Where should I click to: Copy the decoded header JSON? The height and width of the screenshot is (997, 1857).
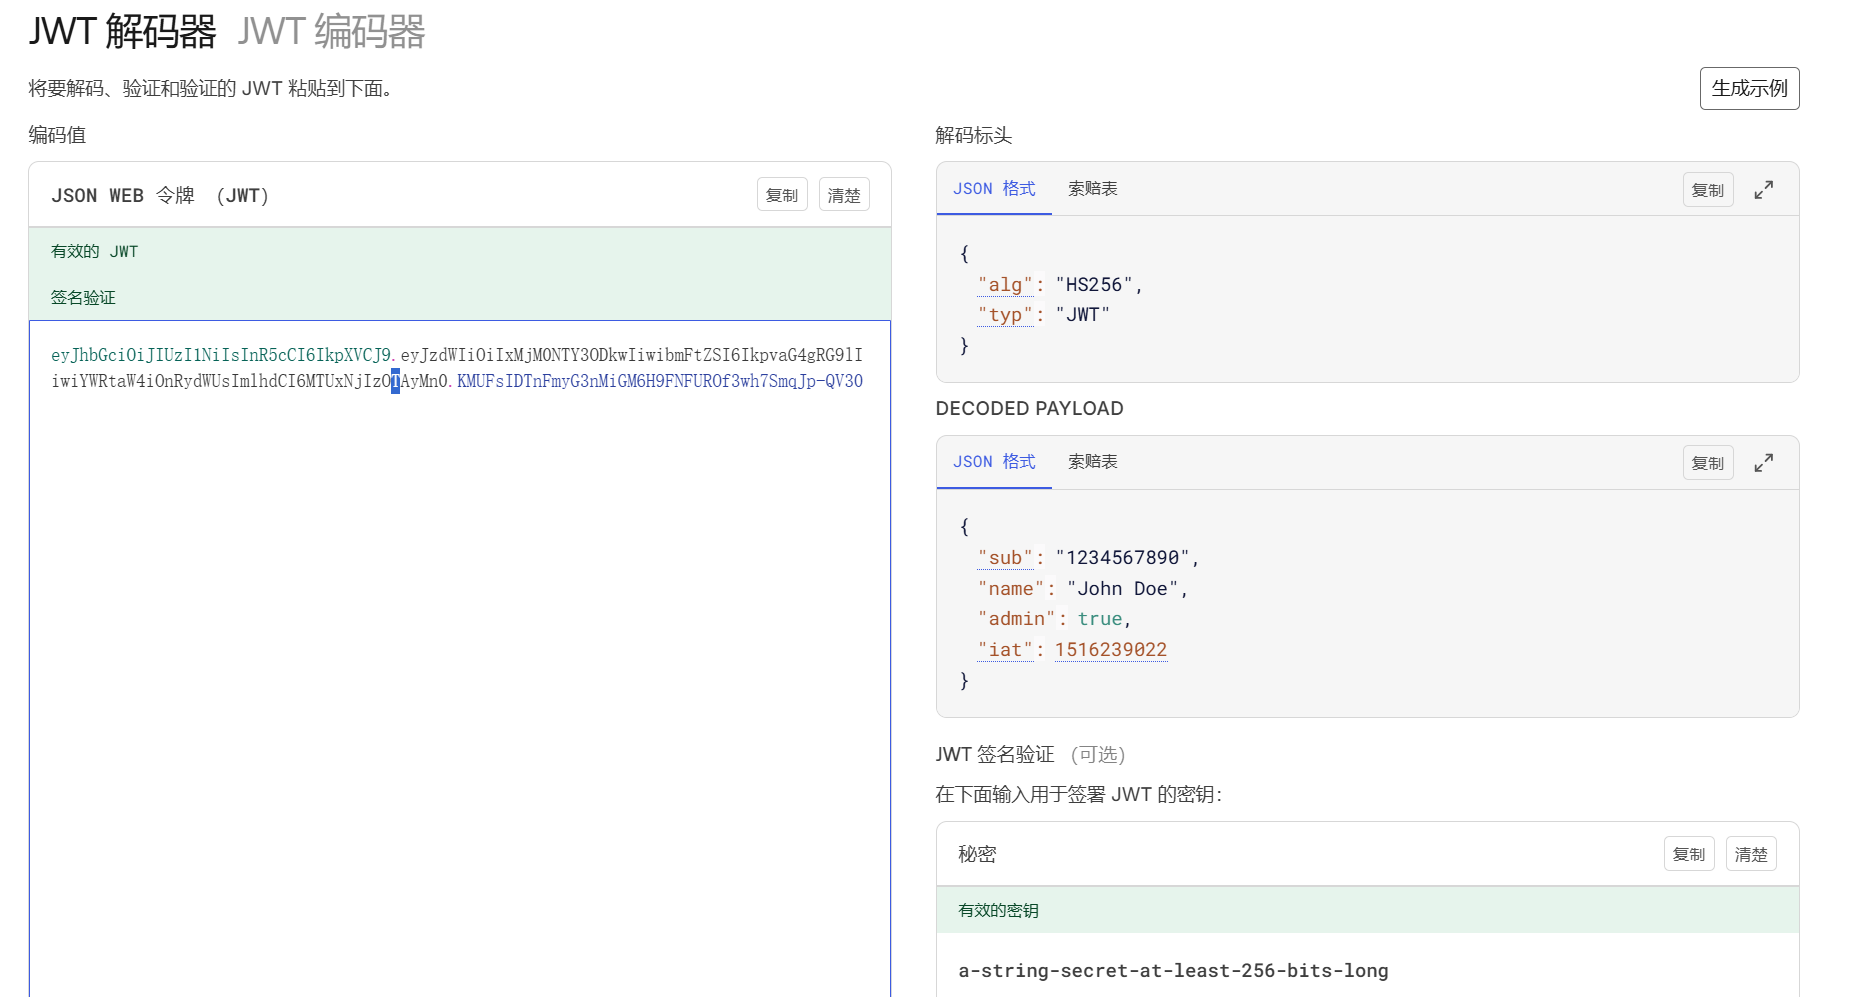[1707, 190]
